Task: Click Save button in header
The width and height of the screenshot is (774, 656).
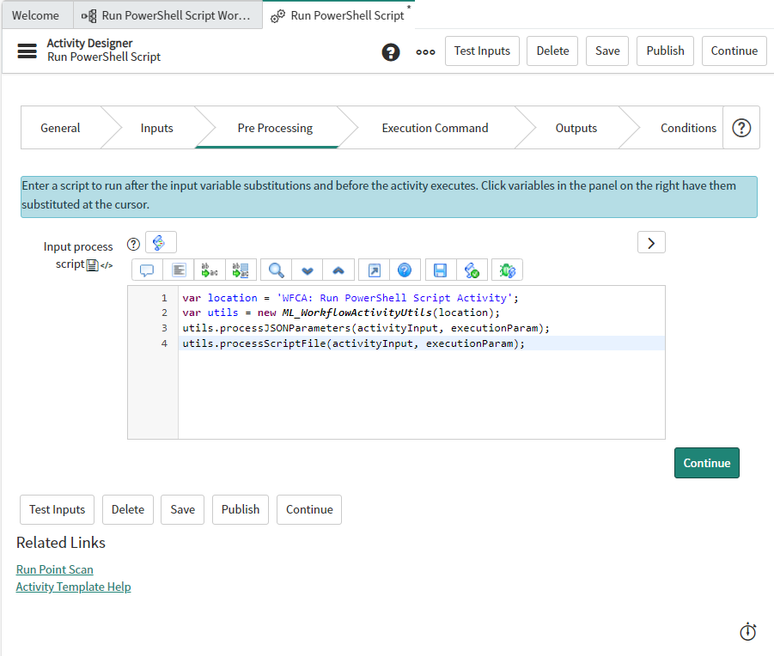Action: click(607, 51)
